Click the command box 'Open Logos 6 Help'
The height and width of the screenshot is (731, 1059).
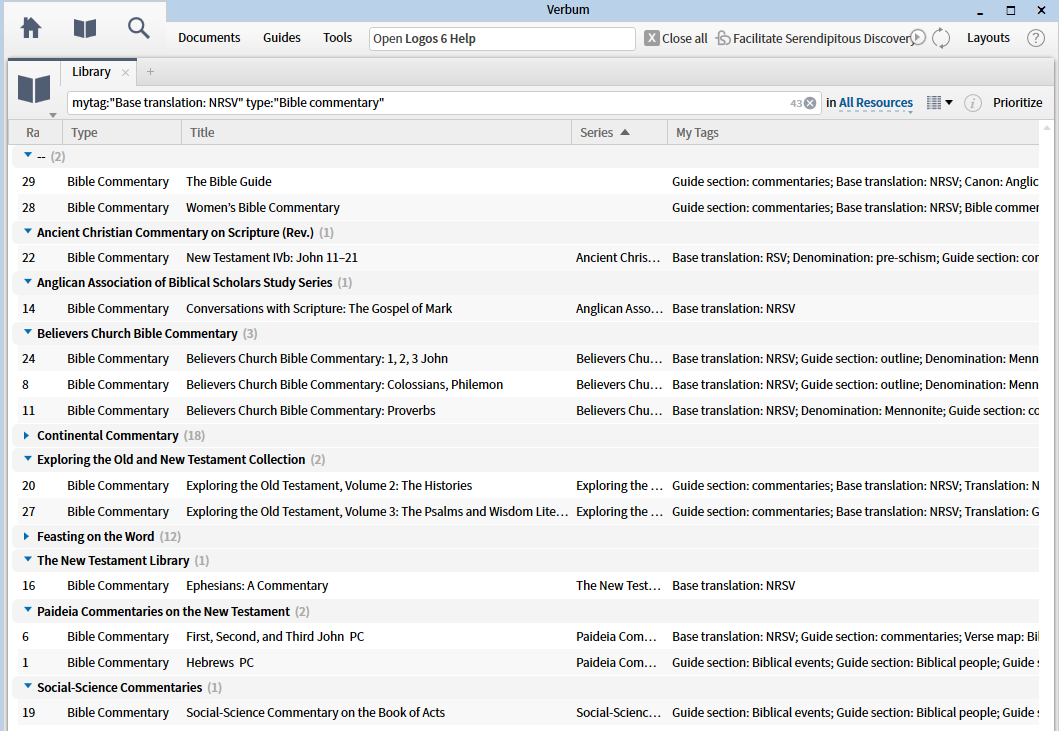502,39
